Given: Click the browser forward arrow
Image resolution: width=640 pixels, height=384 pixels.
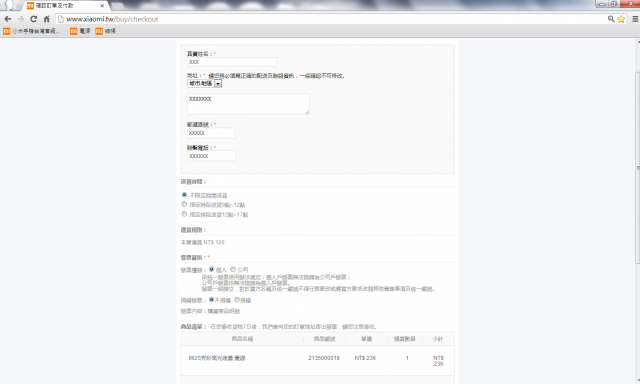Looking at the screenshot, I should (20, 19).
